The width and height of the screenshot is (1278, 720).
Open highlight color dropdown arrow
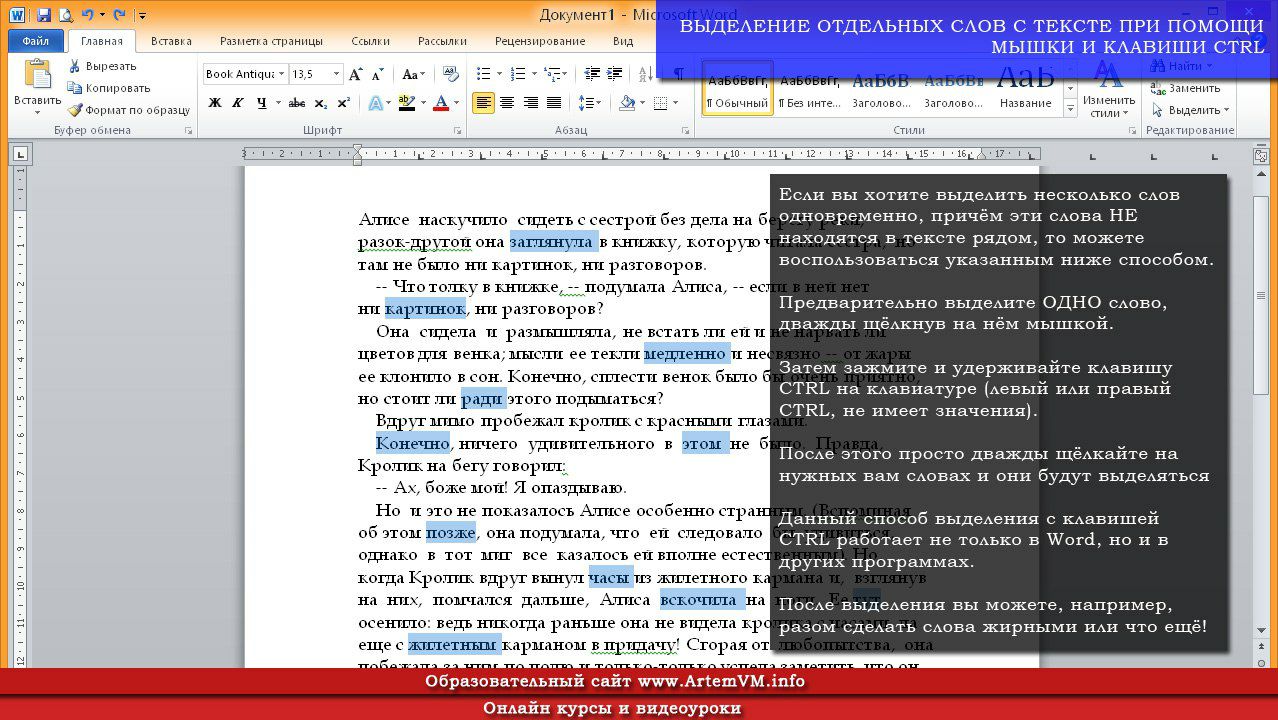coord(421,103)
